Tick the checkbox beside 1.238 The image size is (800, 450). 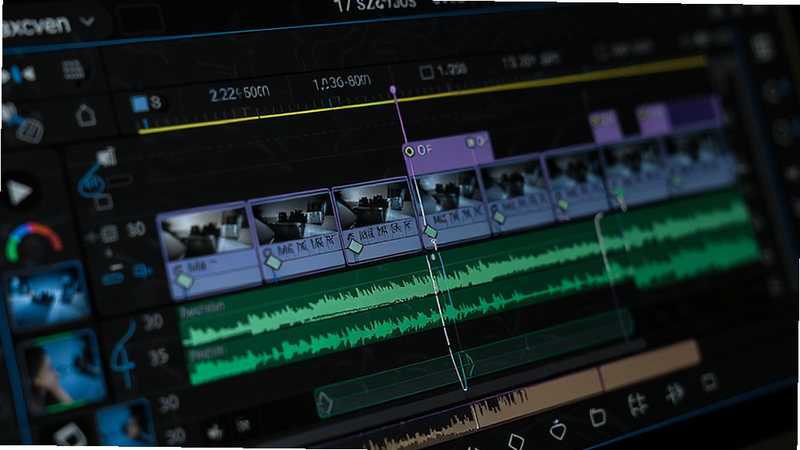coord(427,72)
